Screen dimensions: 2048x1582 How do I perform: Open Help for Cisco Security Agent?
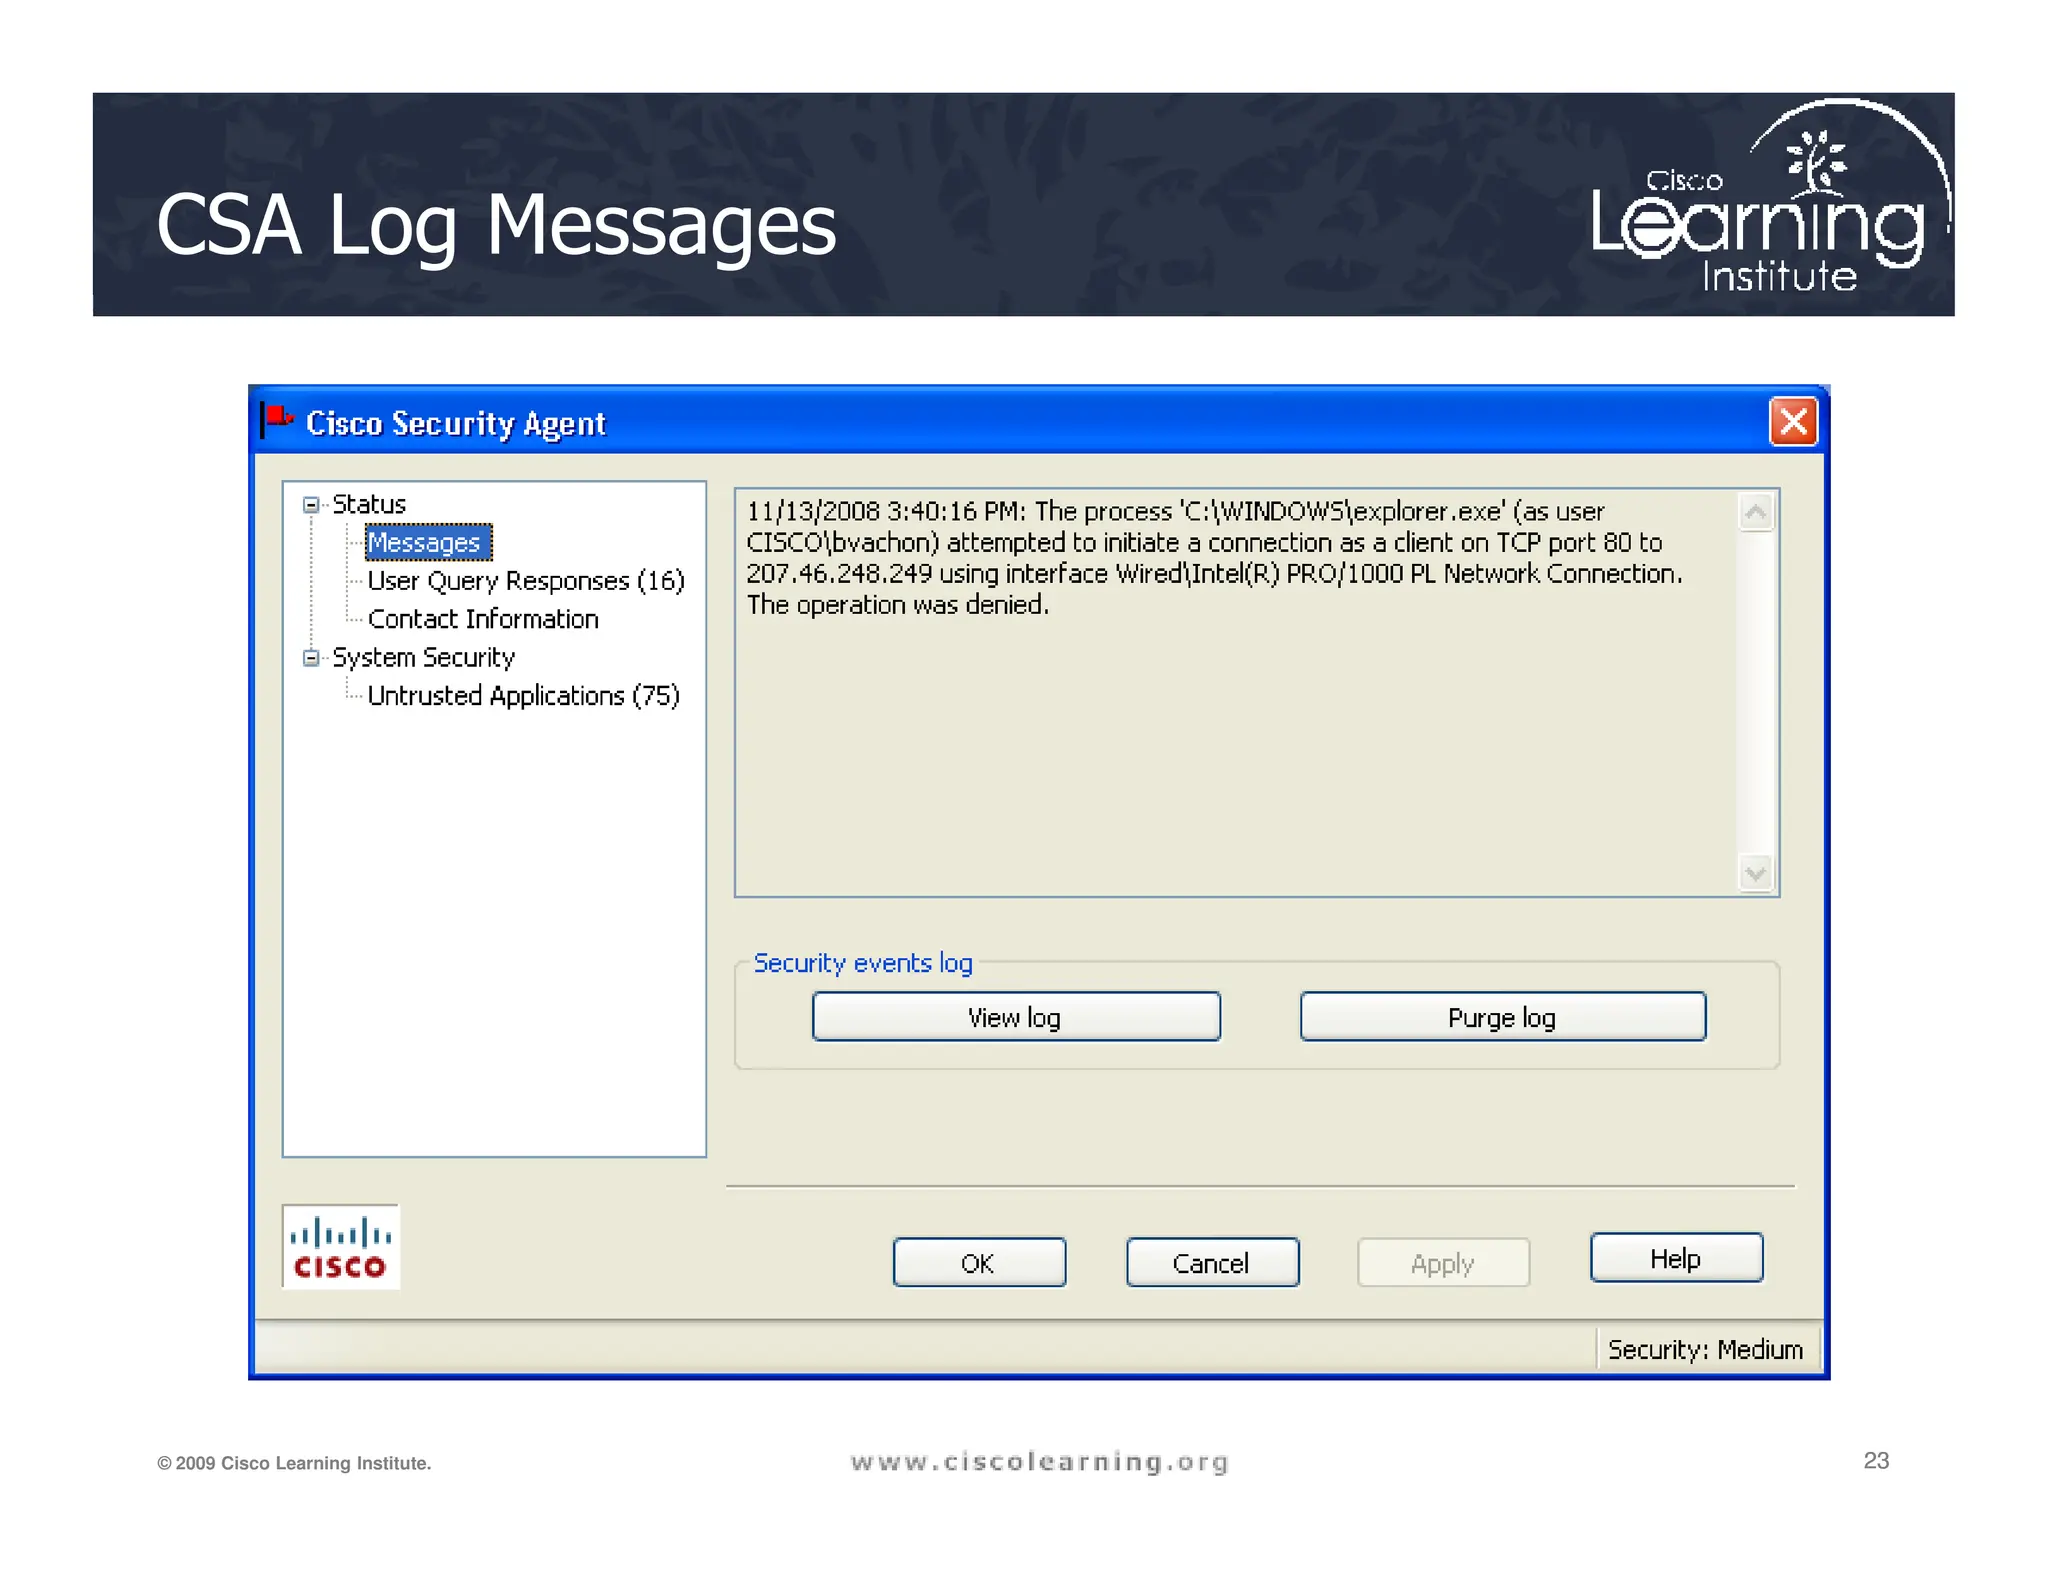pyautogui.click(x=1676, y=1258)
